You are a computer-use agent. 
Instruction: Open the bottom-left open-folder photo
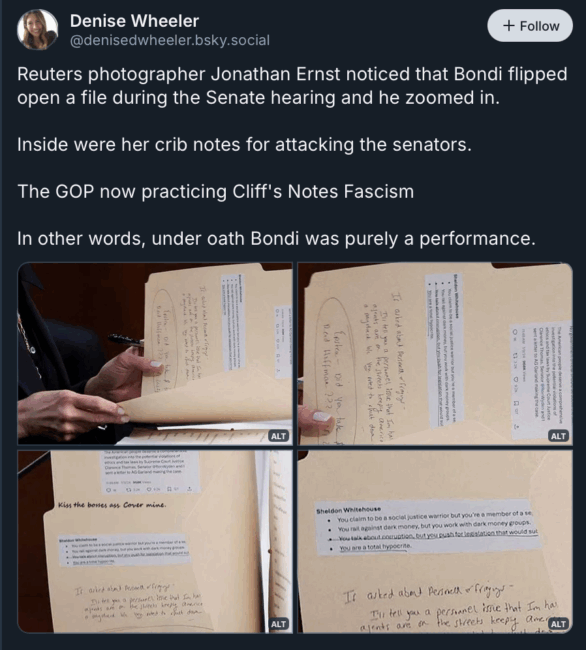click(155, 541)
